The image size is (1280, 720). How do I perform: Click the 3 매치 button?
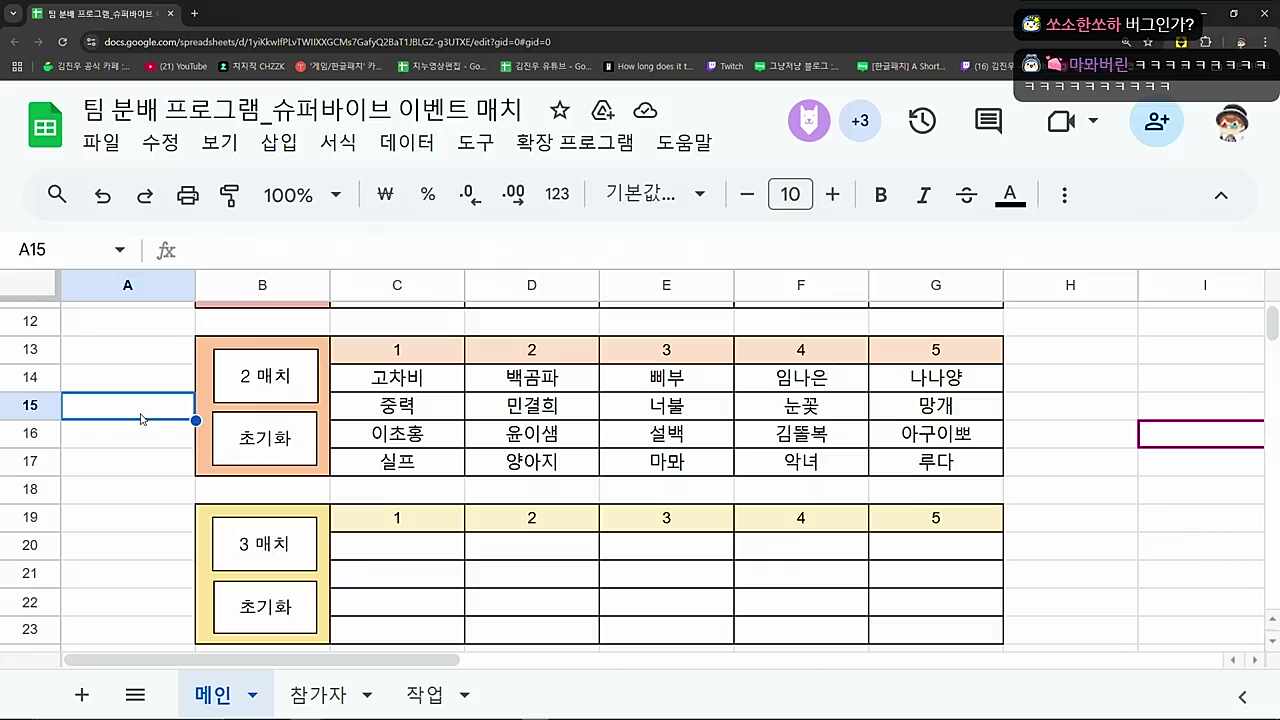(265, 544)
